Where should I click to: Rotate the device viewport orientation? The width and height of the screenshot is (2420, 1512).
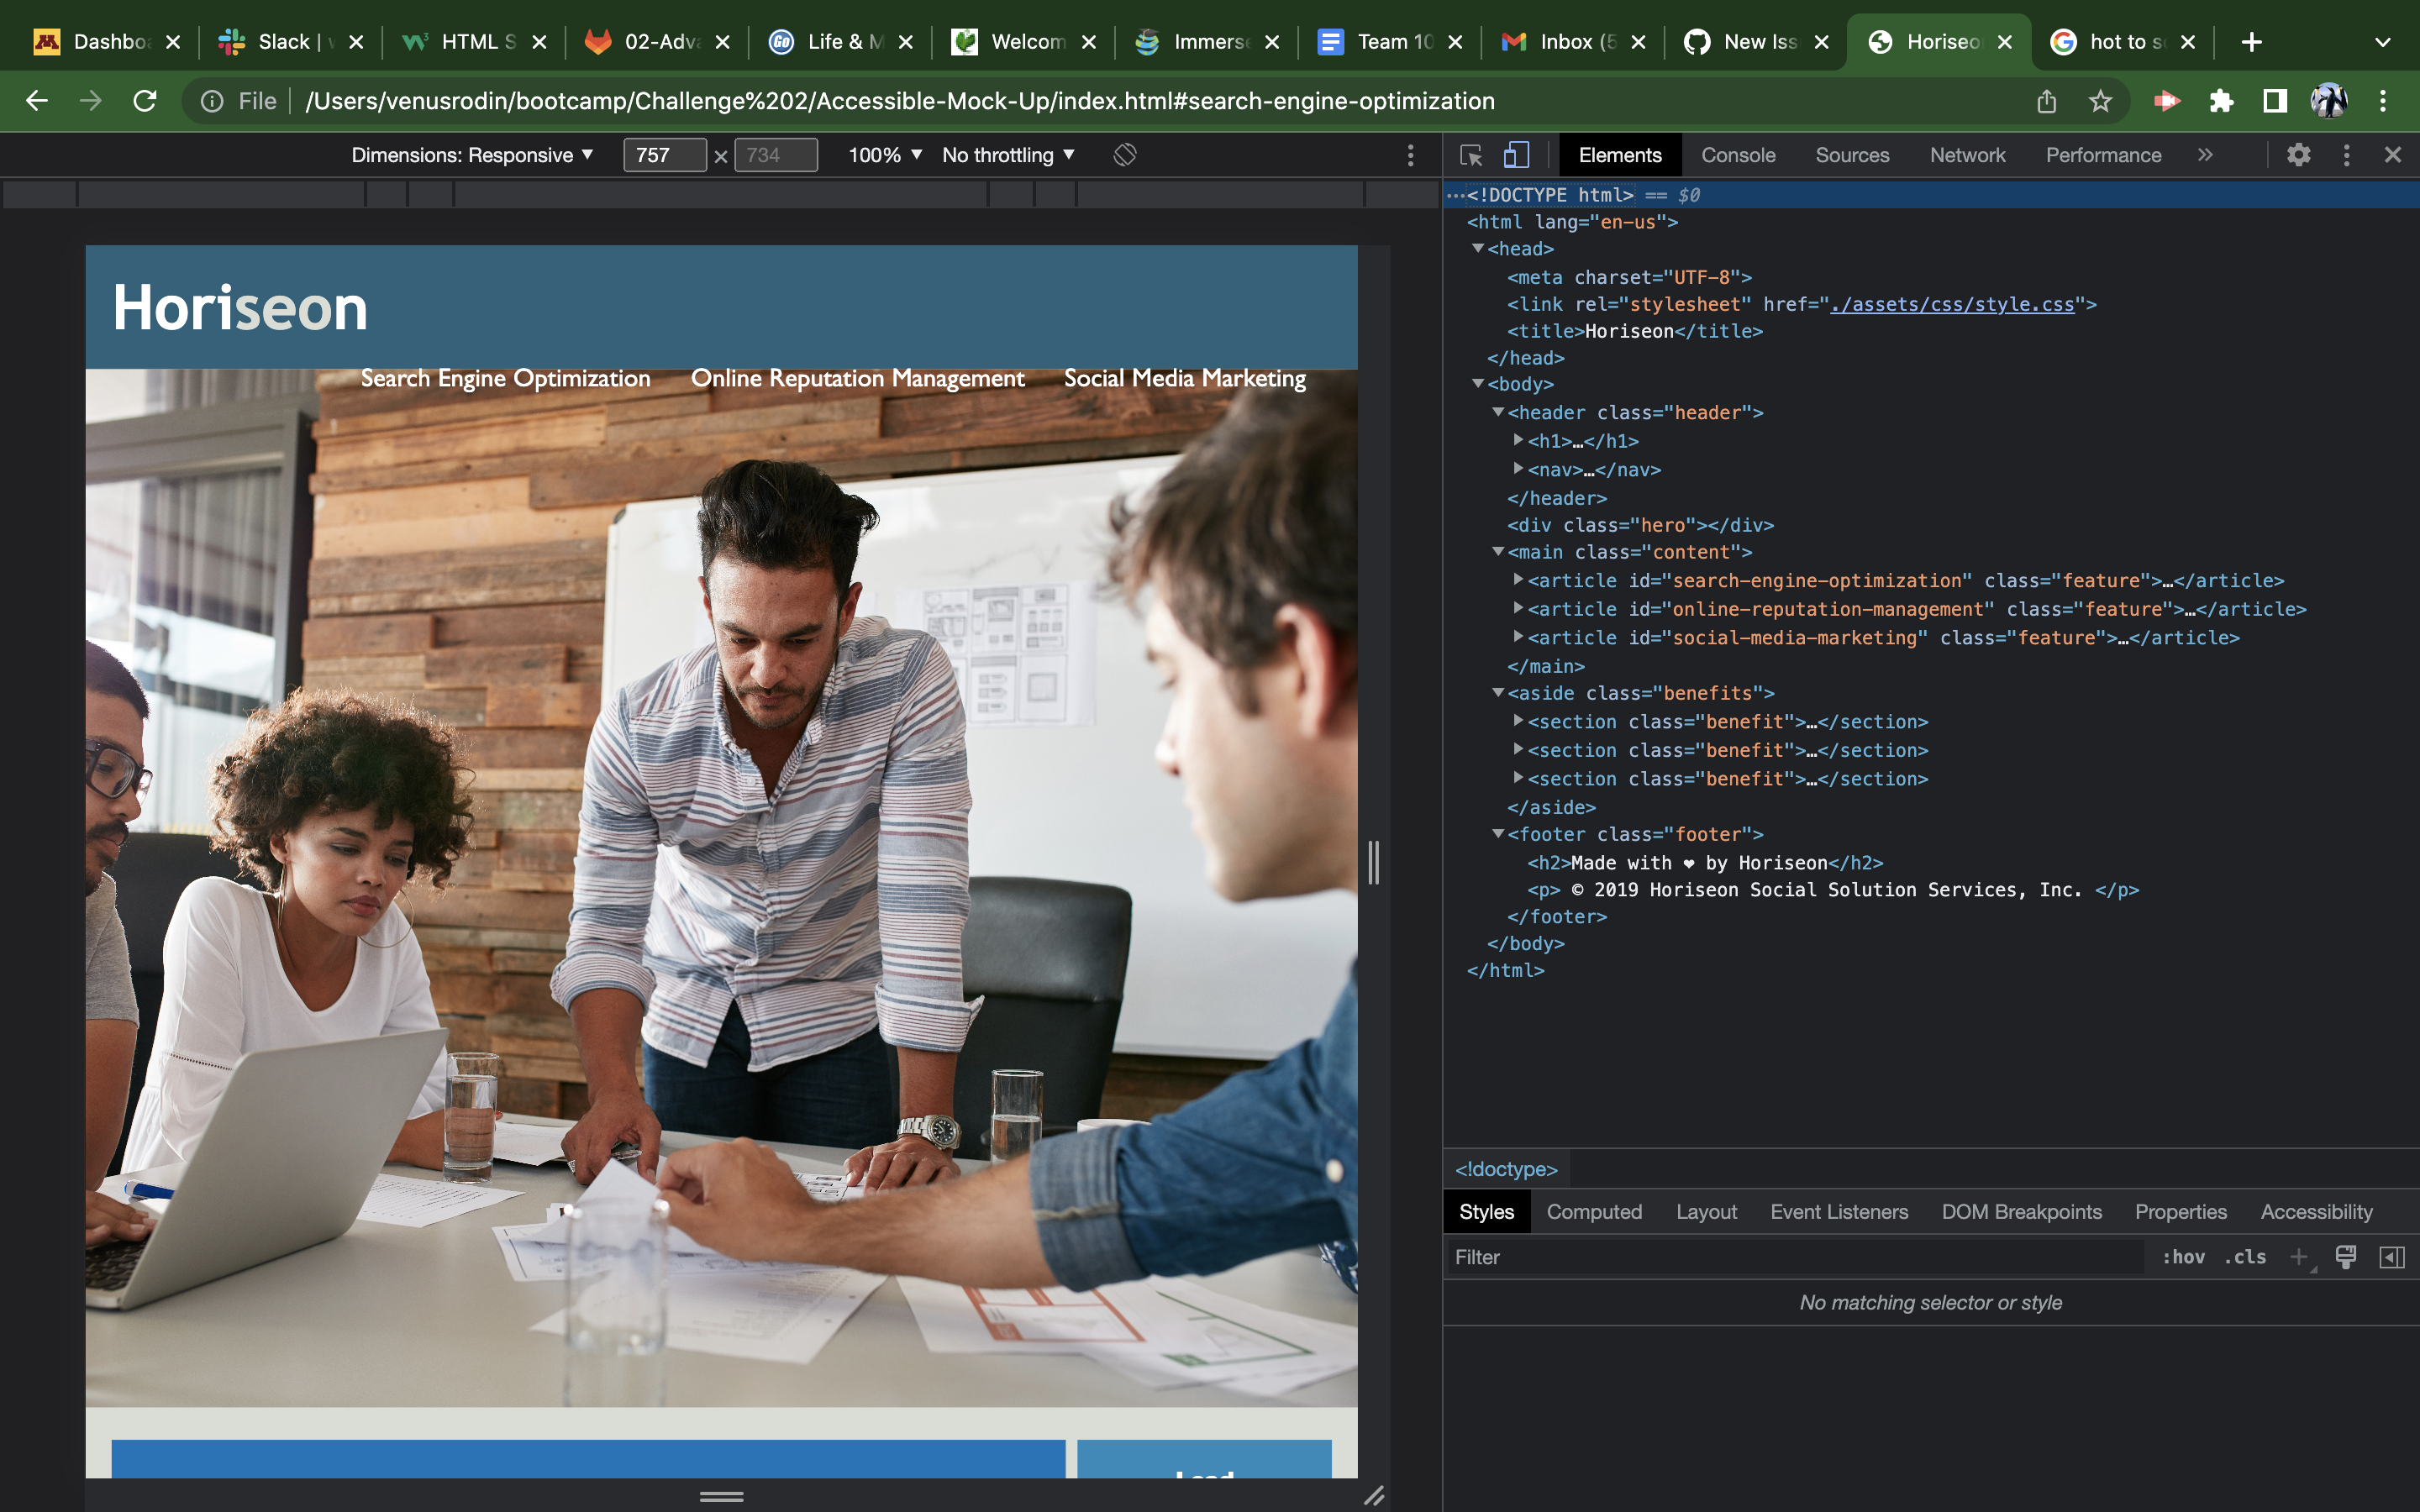tap(1124, 155)
